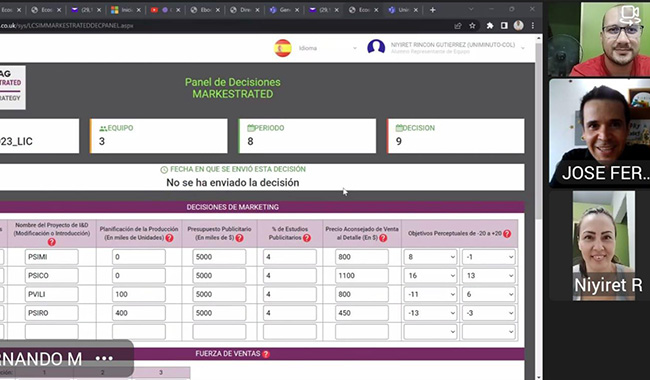Close the YouTube tab

[x=178, y=10]
